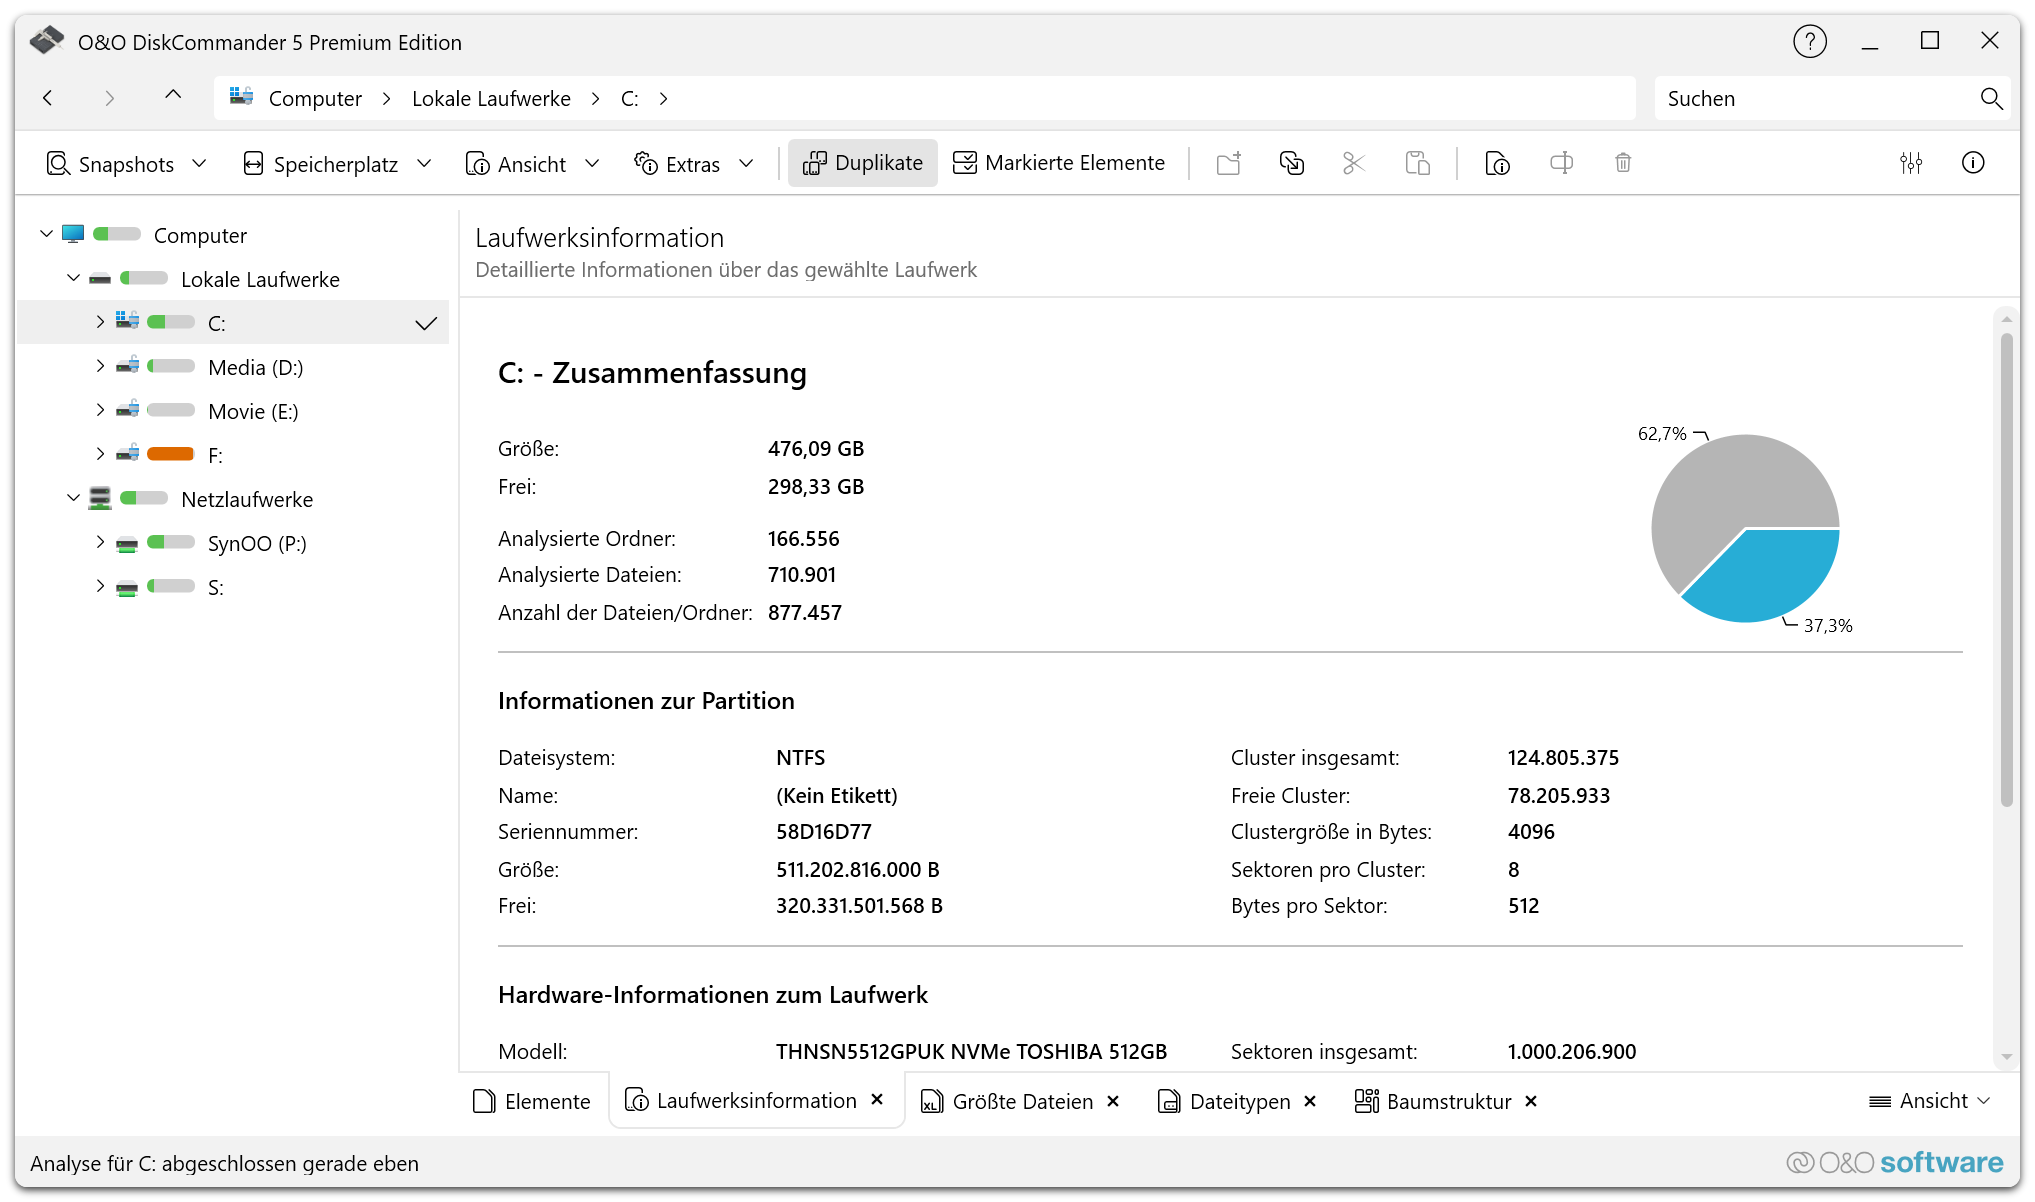Click into the Suchen search field
This screenshot has width=2035, height=1202.
click(1810, 98)
